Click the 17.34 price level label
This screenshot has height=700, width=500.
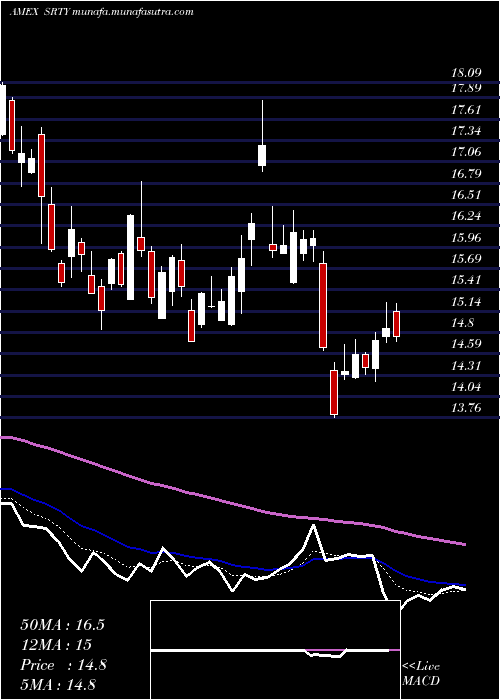(467, 131)
